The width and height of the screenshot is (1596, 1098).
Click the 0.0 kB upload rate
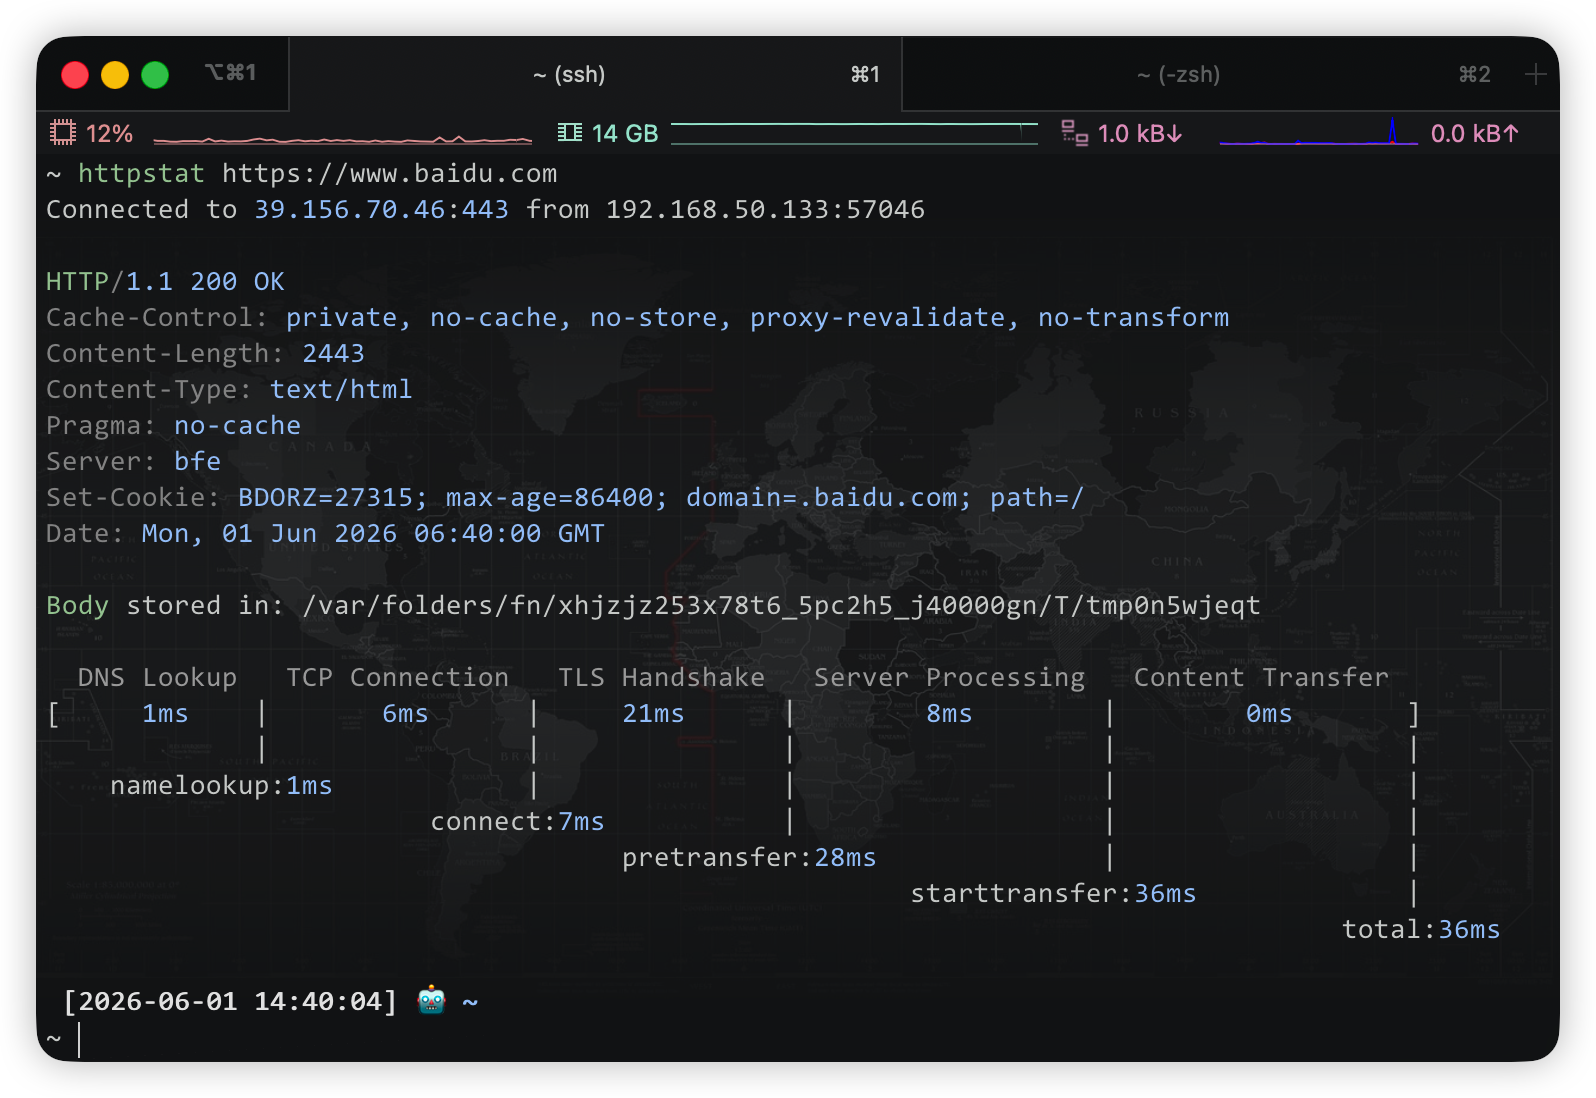coord(1475,133)
